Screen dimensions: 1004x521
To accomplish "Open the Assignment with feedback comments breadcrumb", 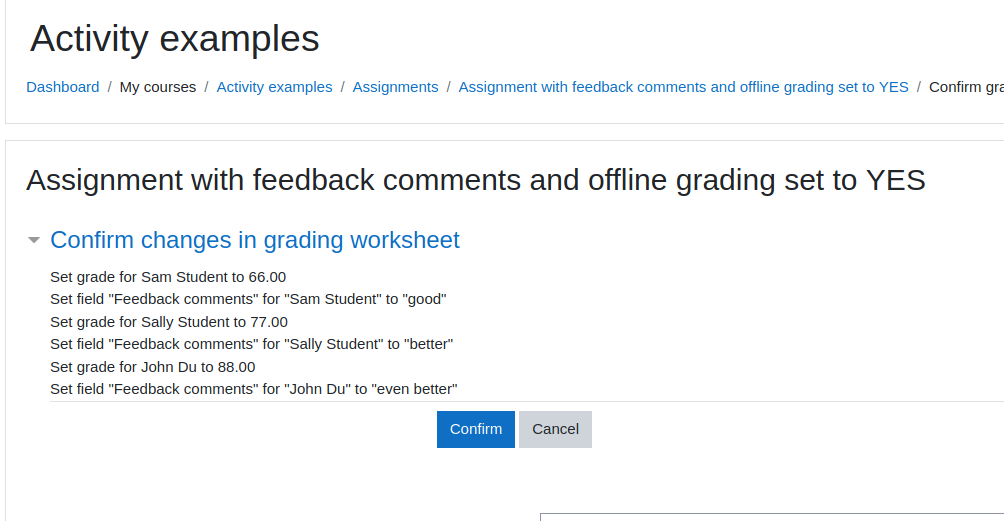I will [683, 87].
